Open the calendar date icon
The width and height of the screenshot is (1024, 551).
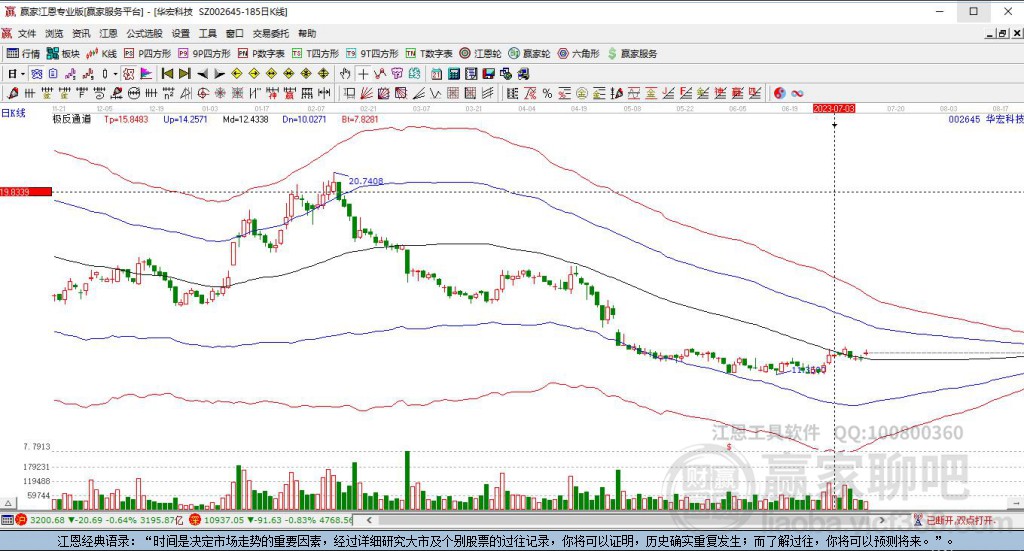tap(436, 74)
